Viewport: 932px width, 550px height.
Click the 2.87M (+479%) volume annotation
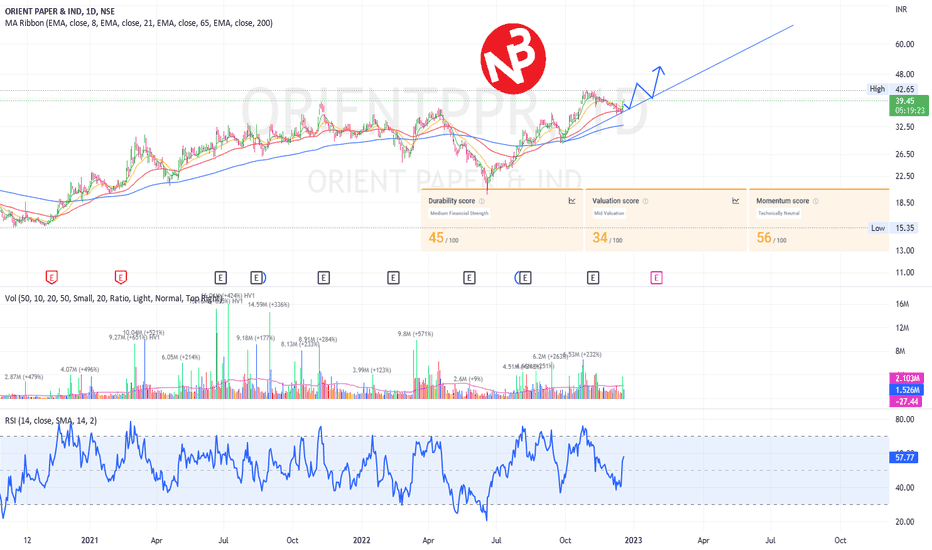coord(24,377)
